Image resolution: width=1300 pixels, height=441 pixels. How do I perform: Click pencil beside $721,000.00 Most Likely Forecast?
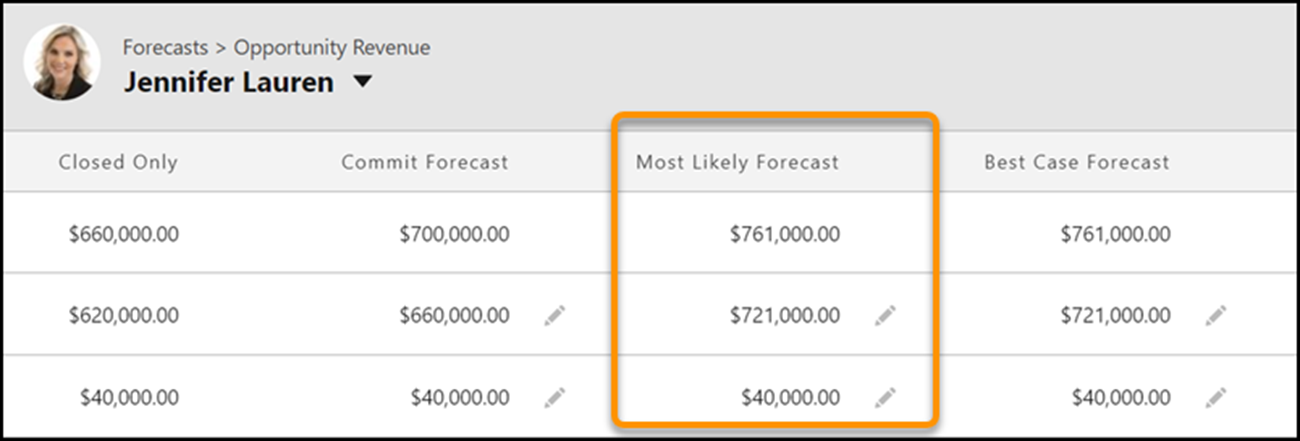[885, 316]
